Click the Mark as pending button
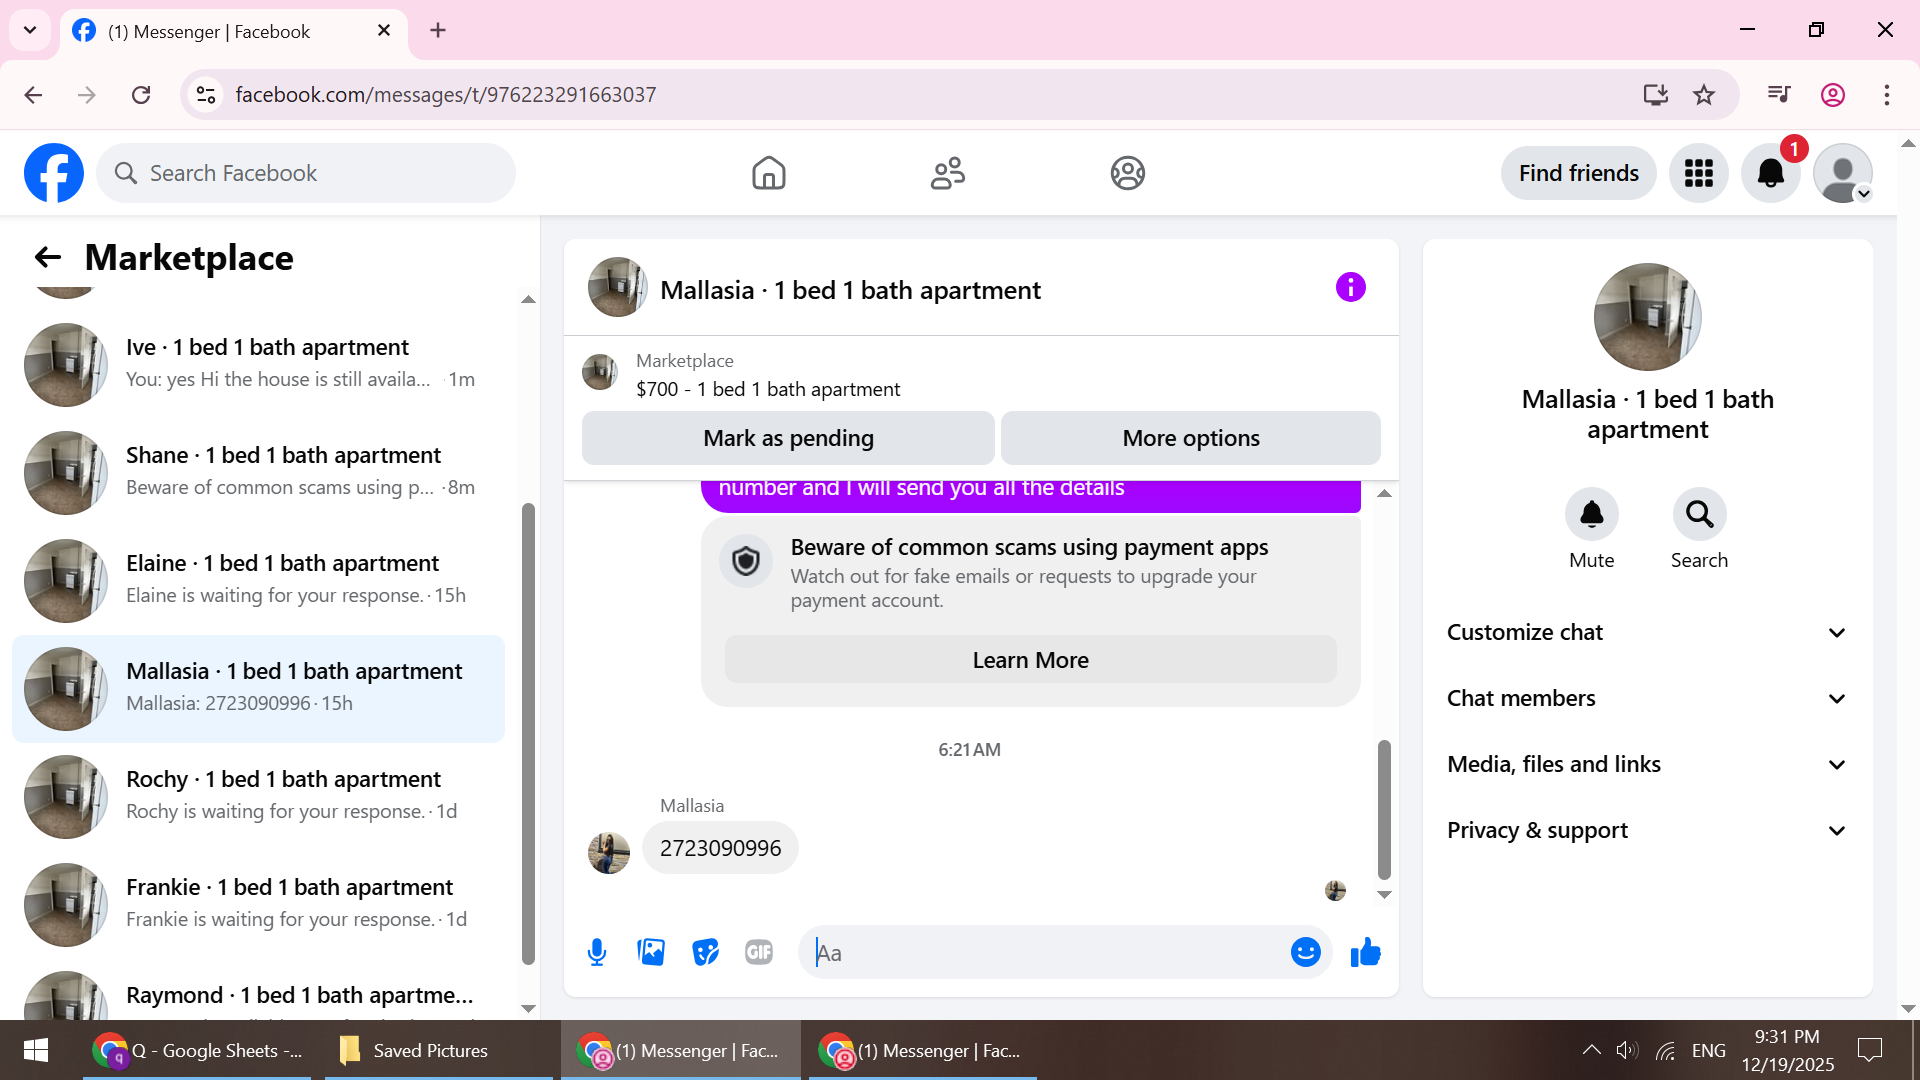 (788, 438)
